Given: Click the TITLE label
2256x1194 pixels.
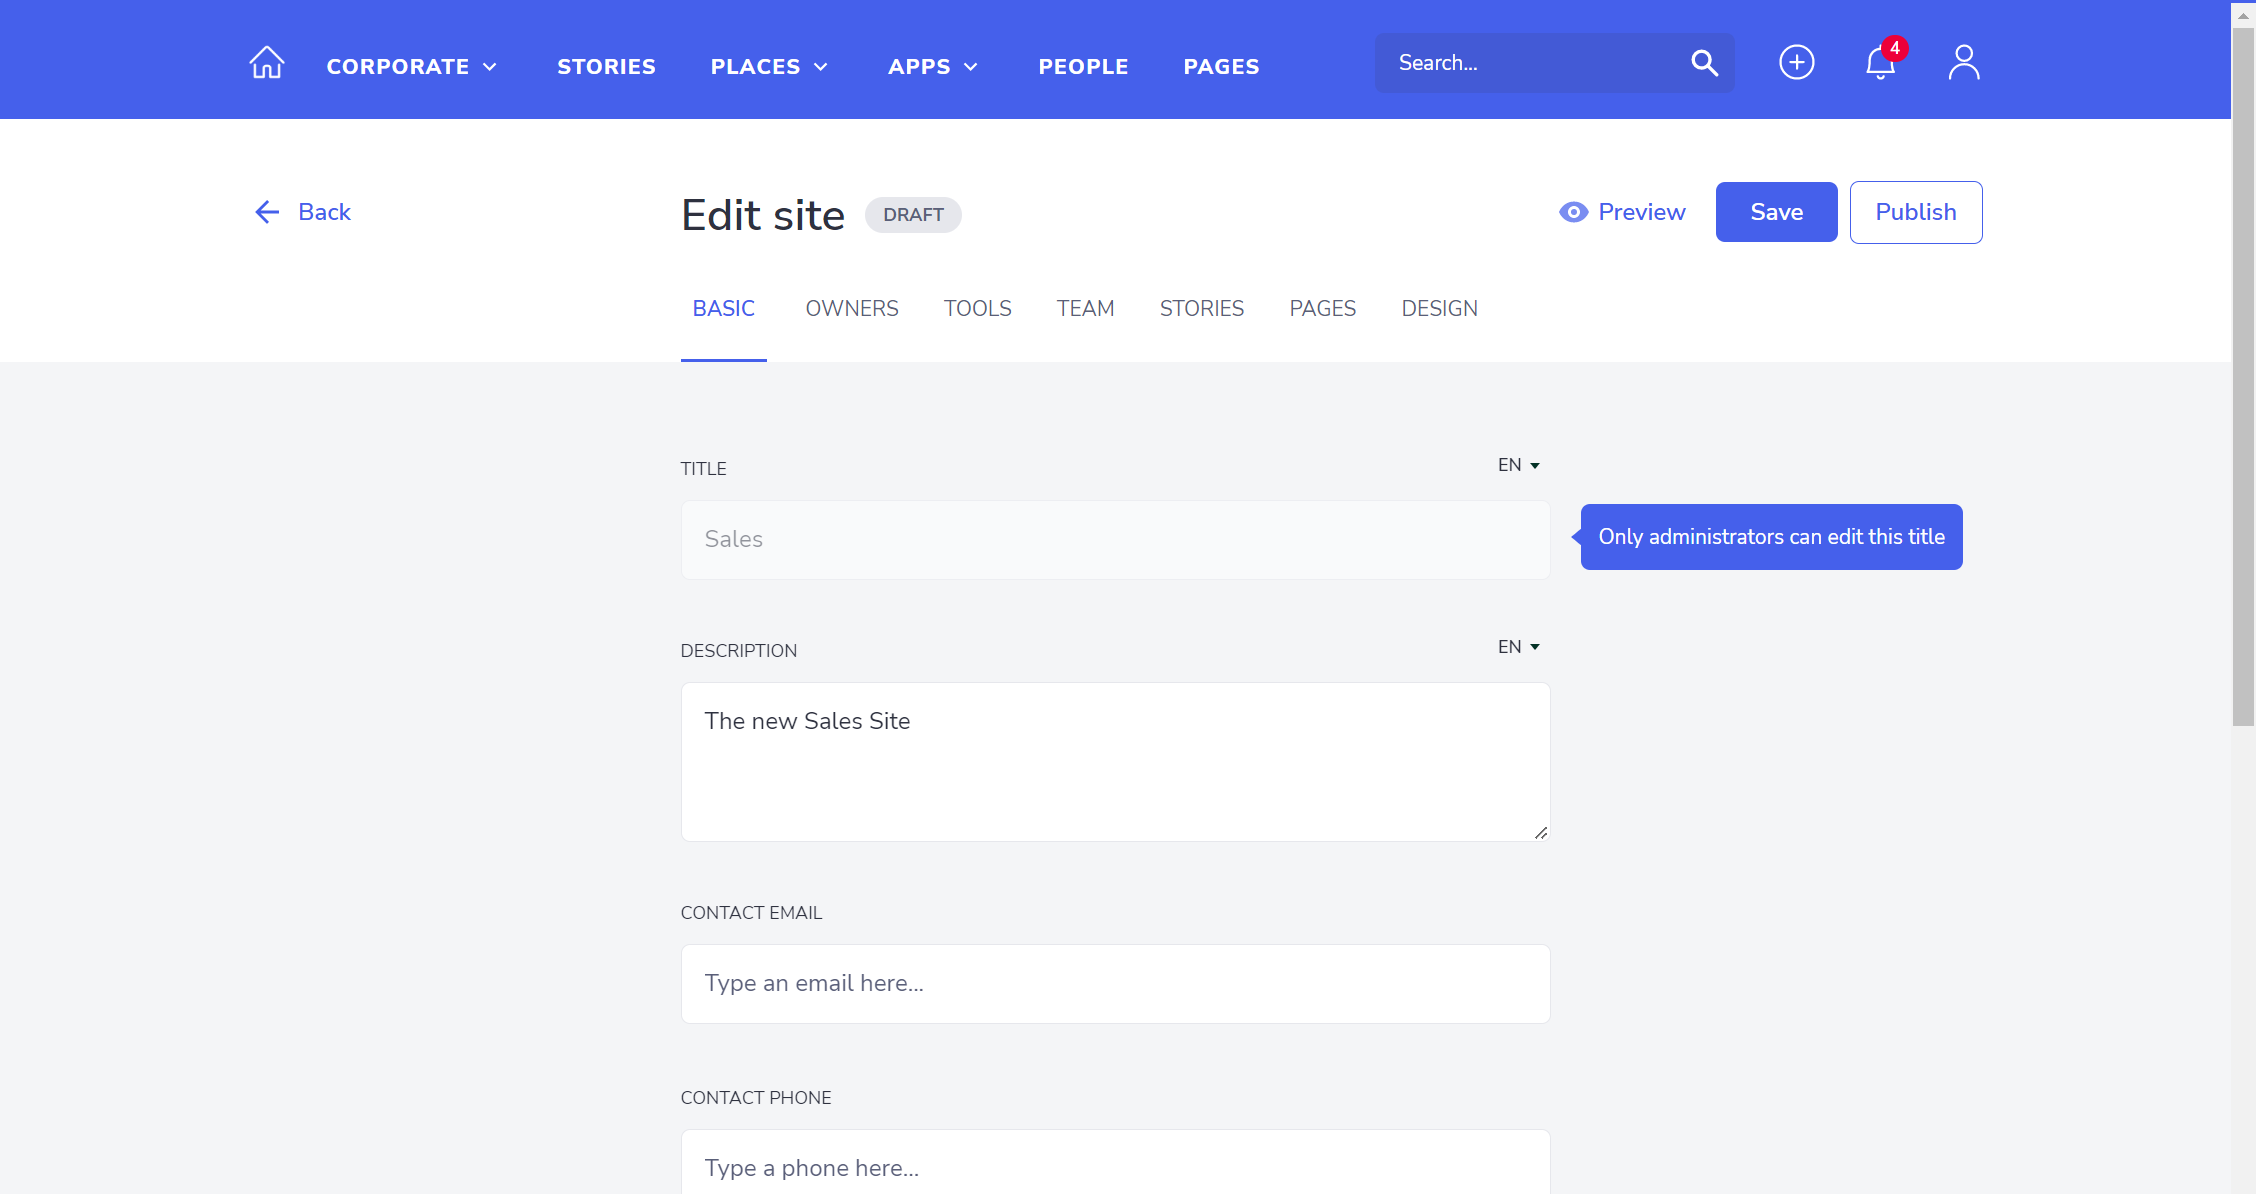Looking at the screenshot, I should [x=703, y=469].
